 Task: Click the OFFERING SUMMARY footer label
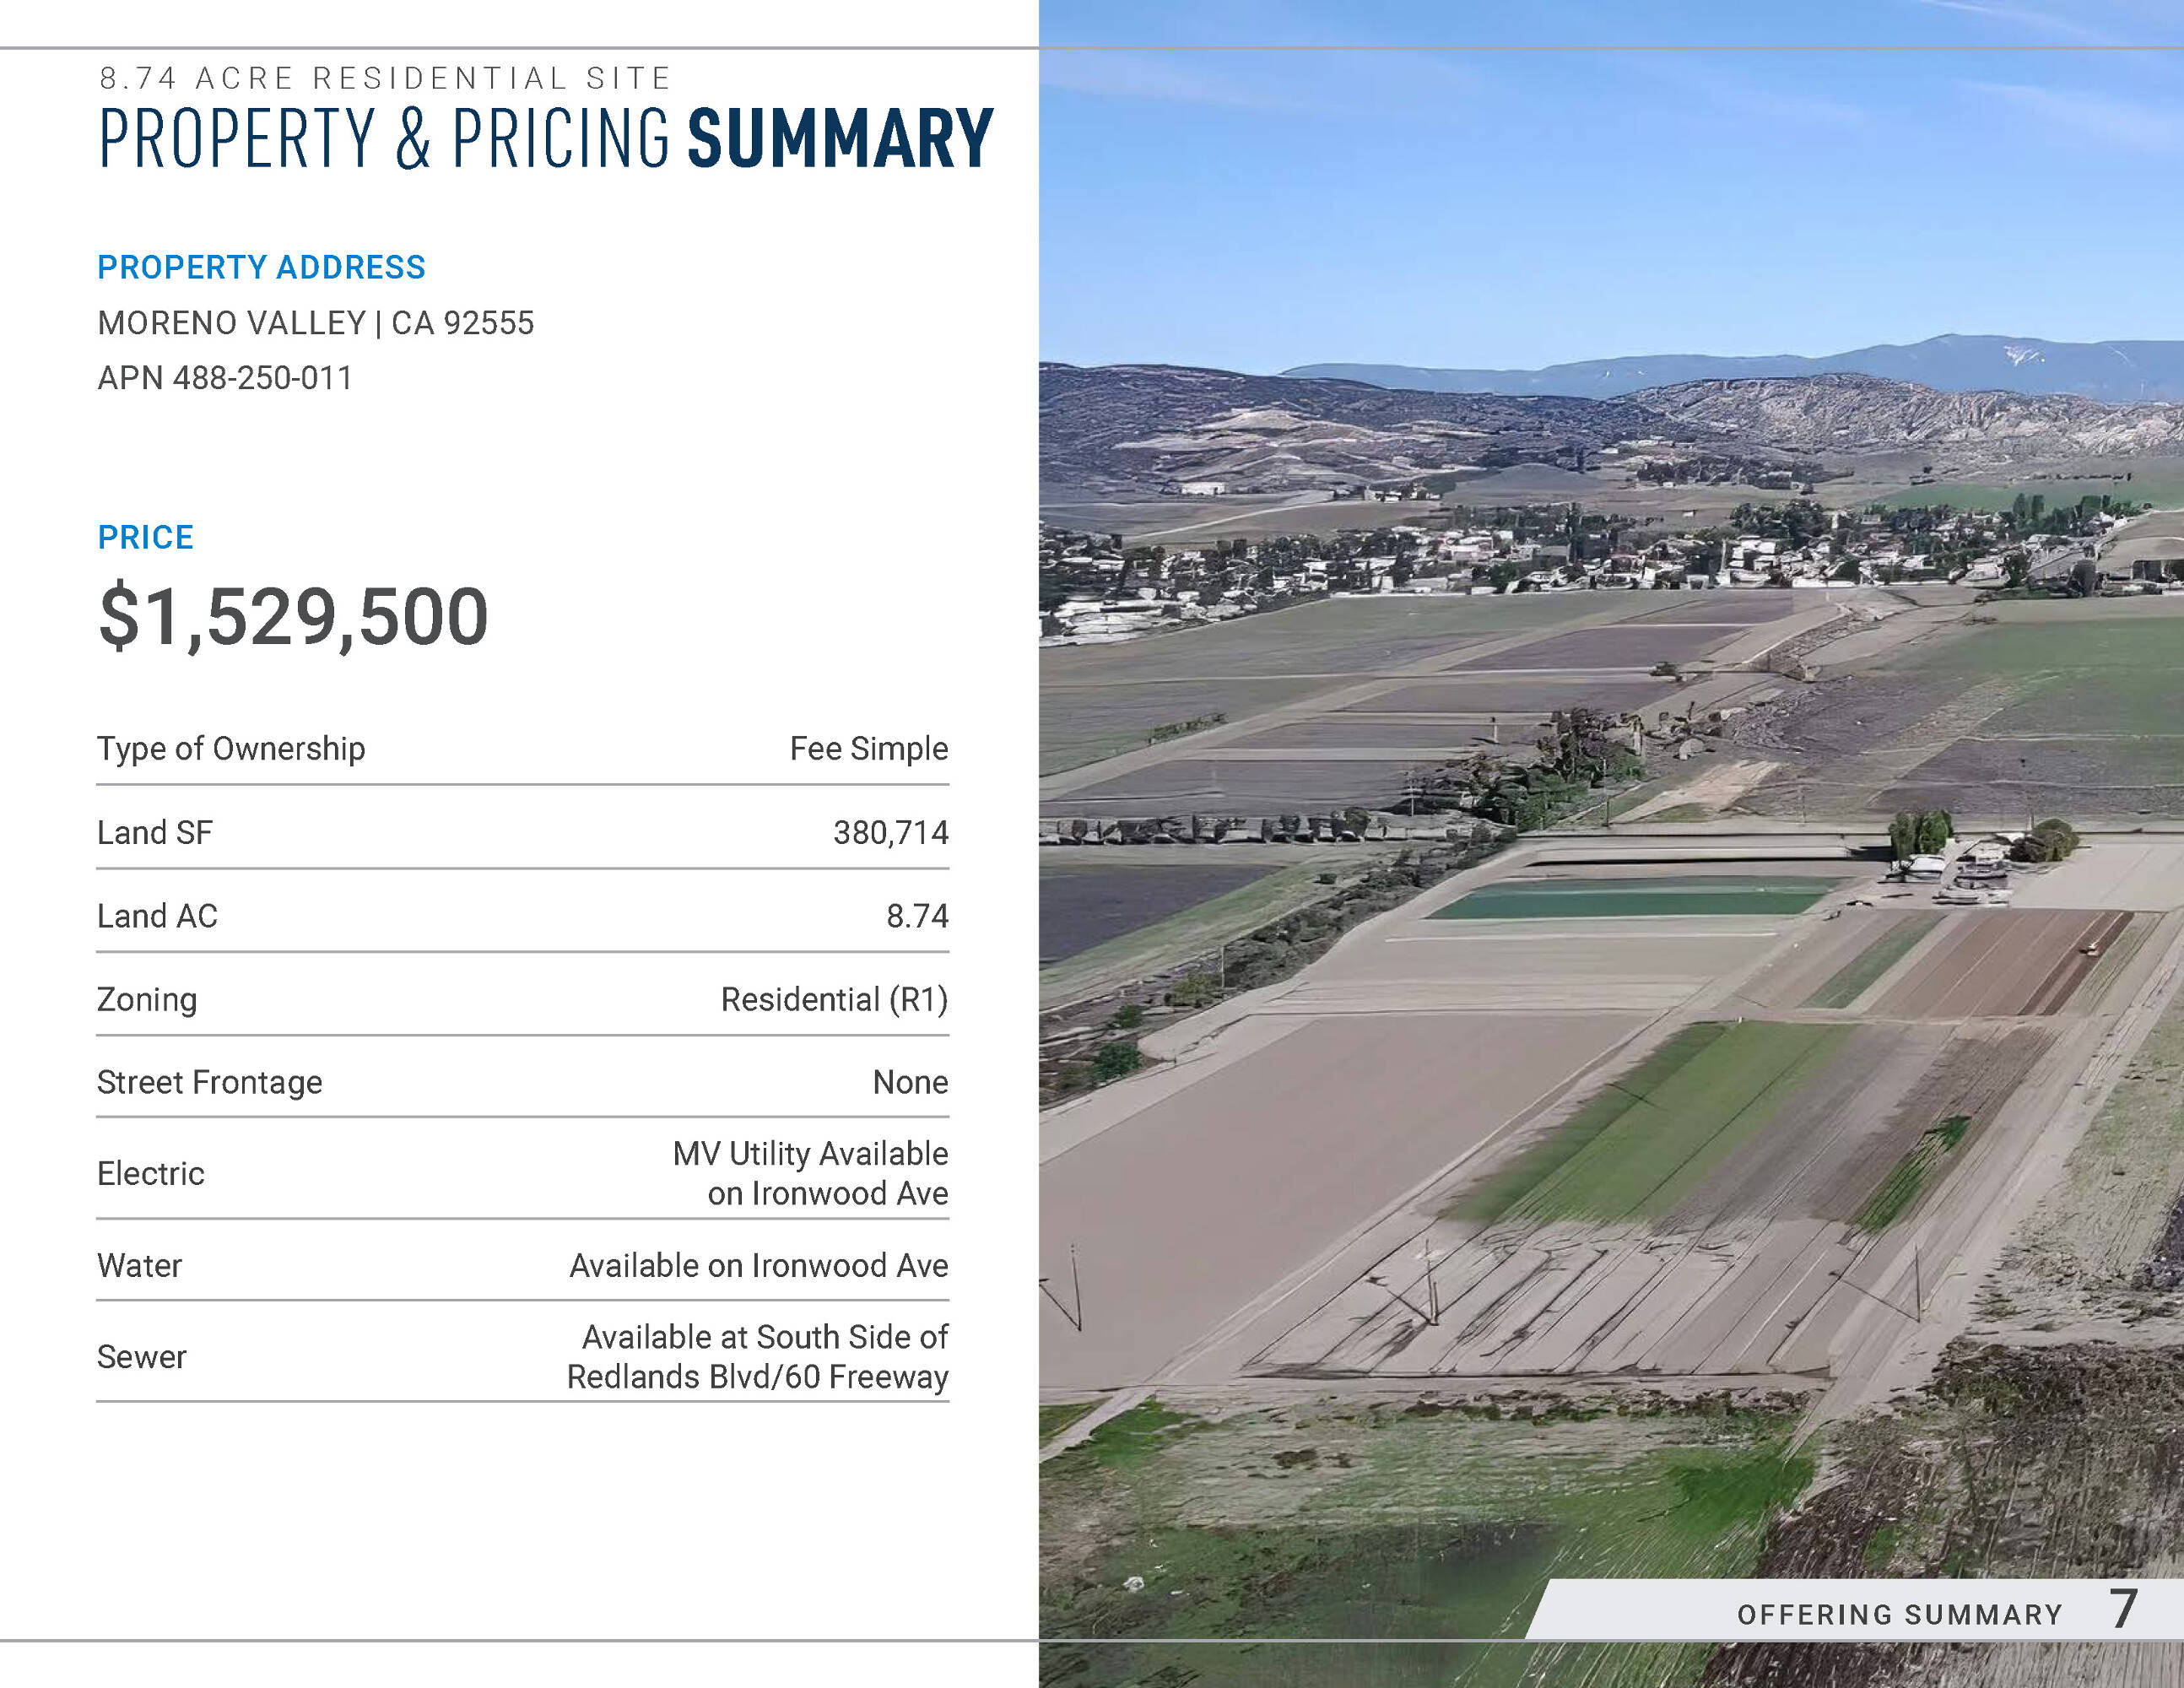(1899, 1614)
